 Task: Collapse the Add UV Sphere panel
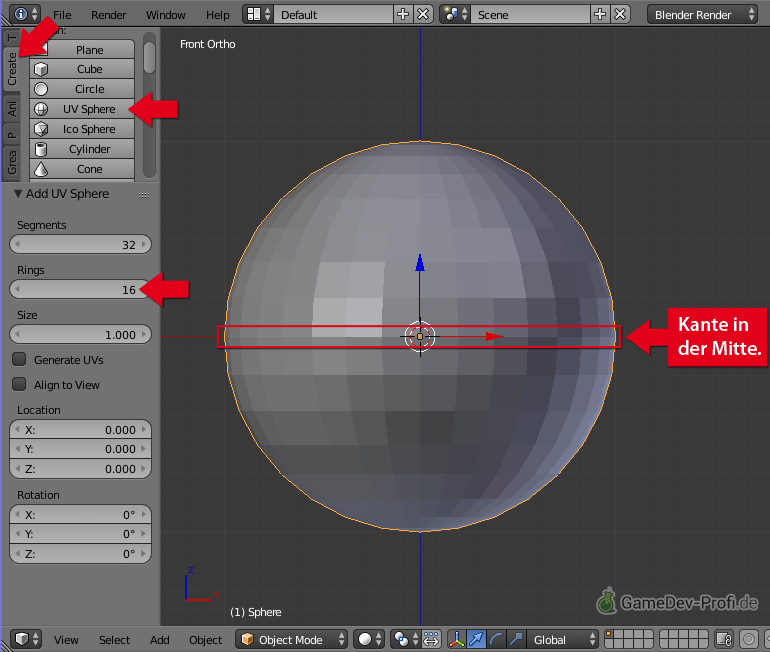tap(18, 194)
